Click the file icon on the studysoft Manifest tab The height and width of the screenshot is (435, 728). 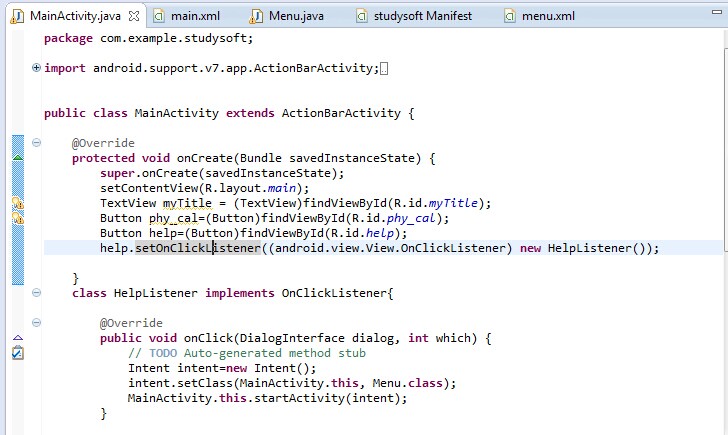click(x=352, y=16)
